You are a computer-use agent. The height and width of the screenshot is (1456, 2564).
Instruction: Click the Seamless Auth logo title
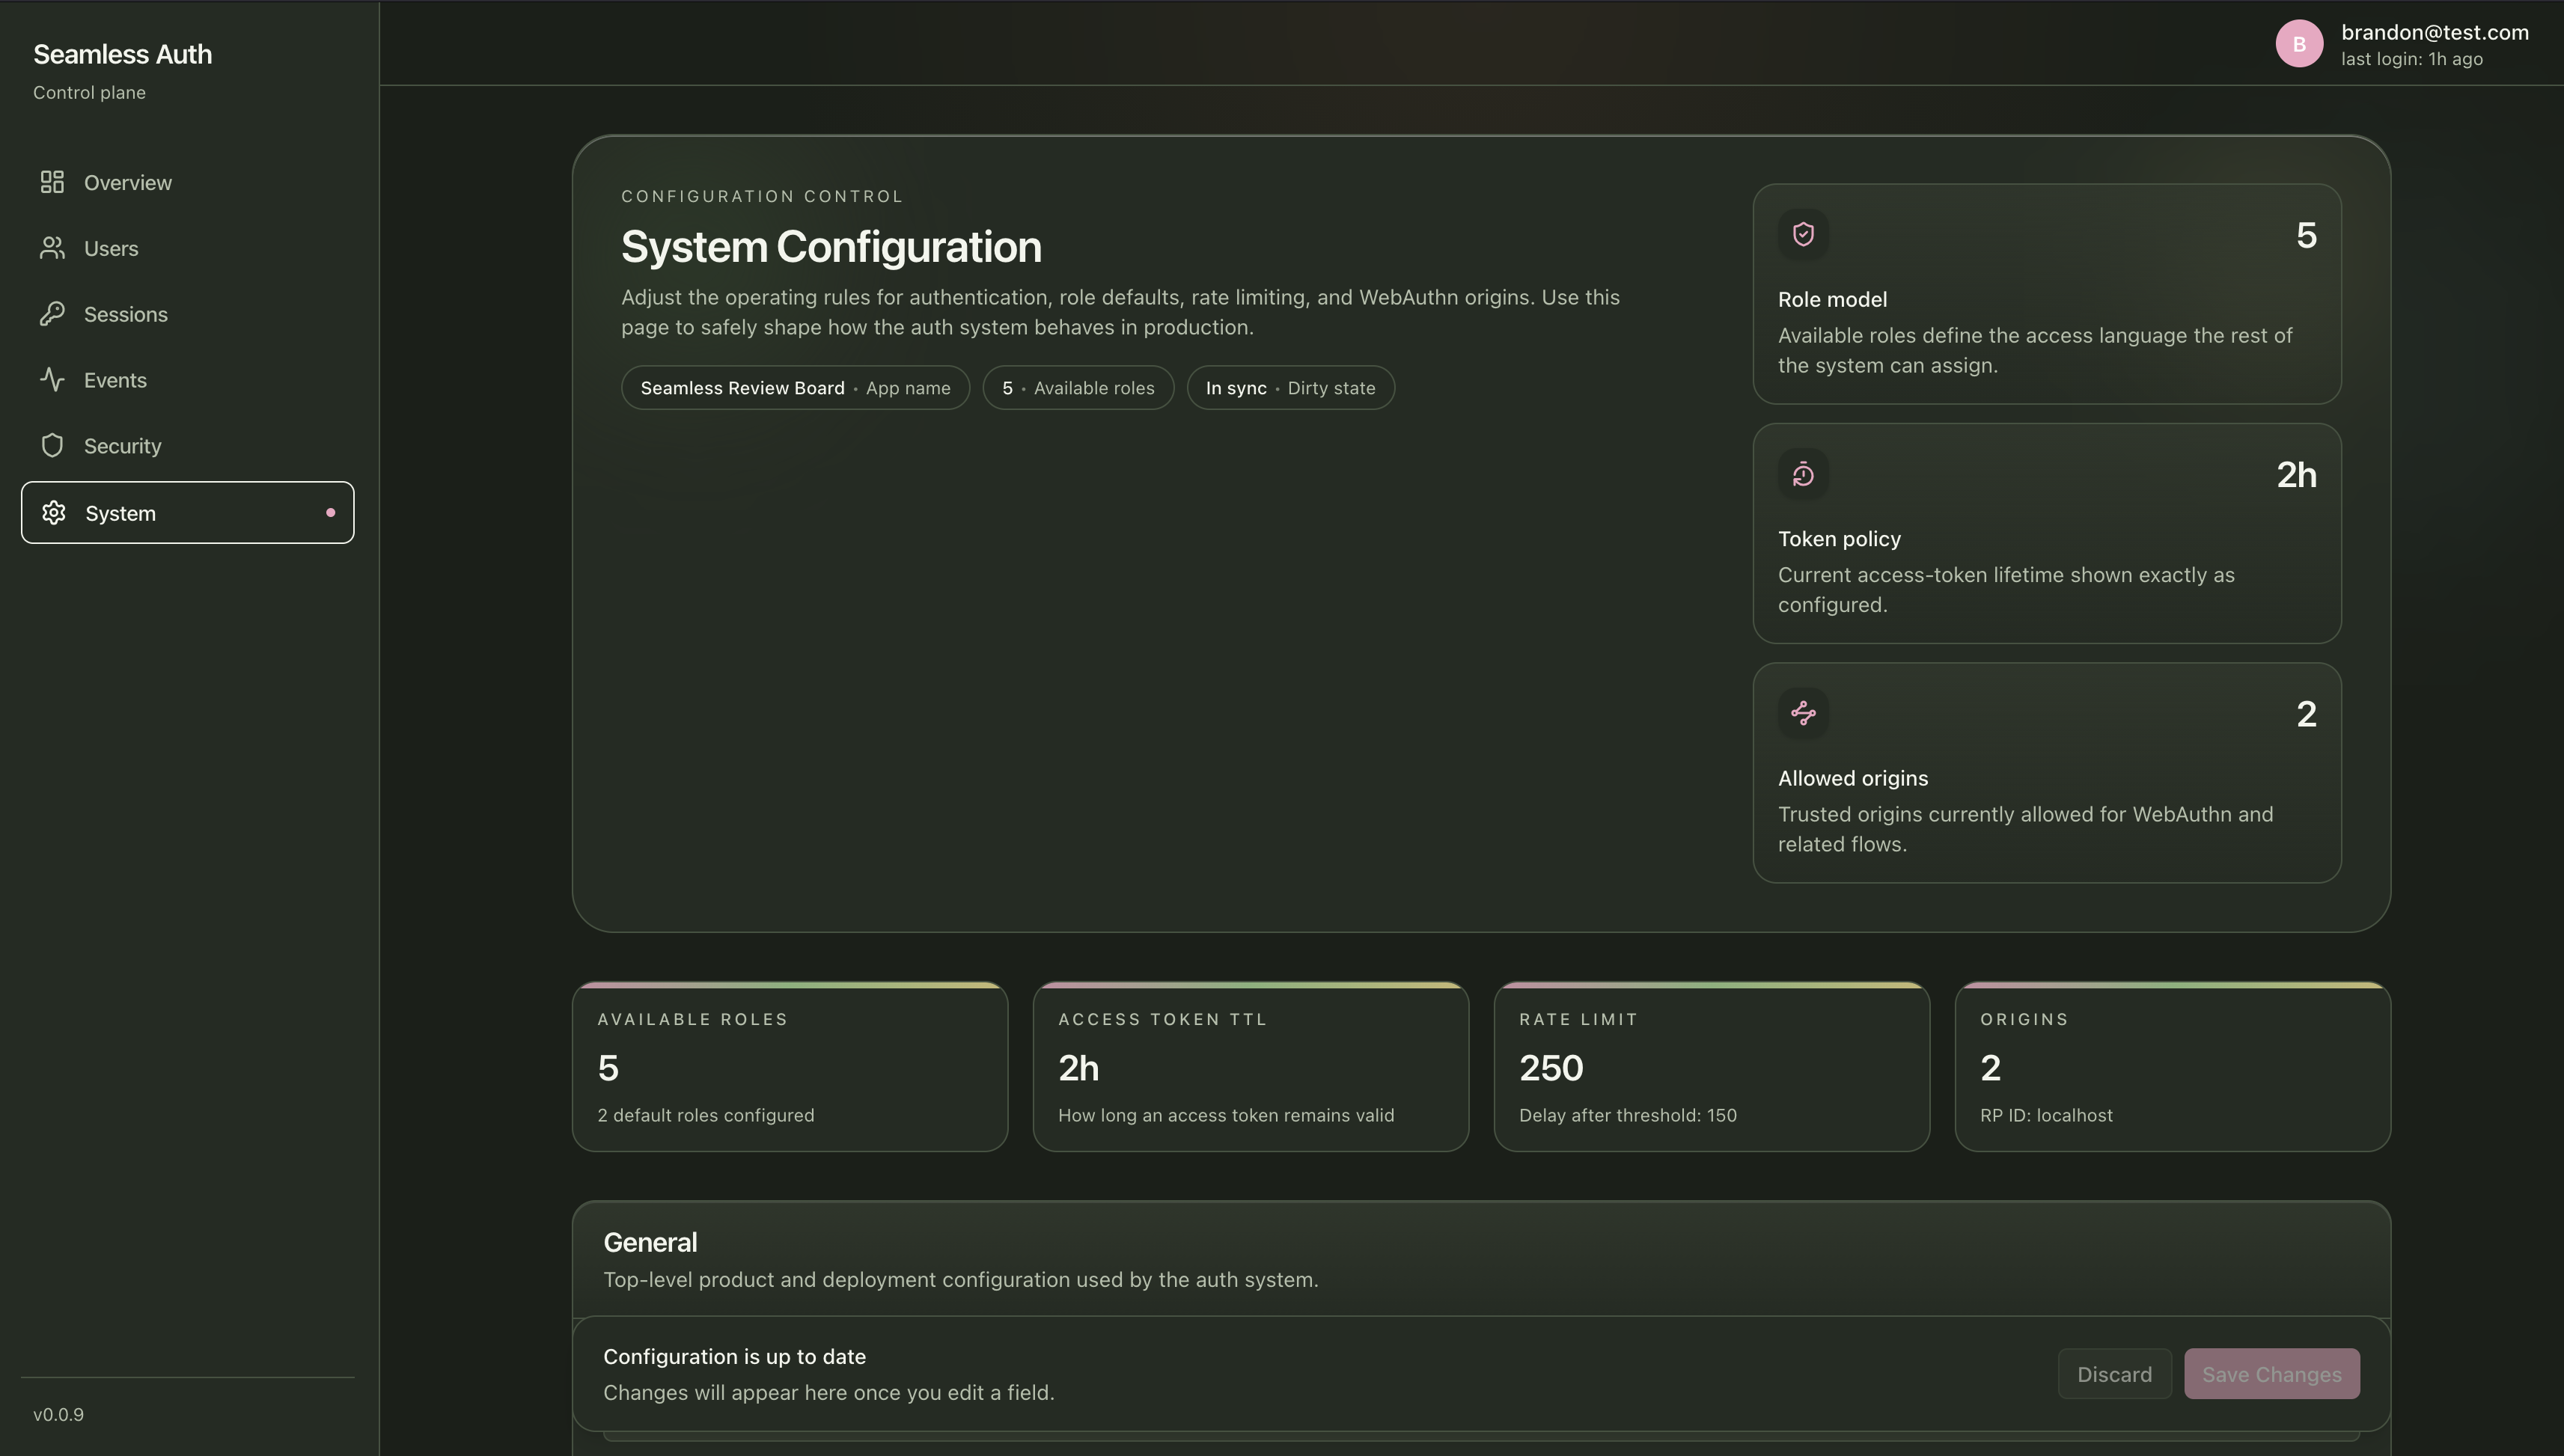(122, 54)
